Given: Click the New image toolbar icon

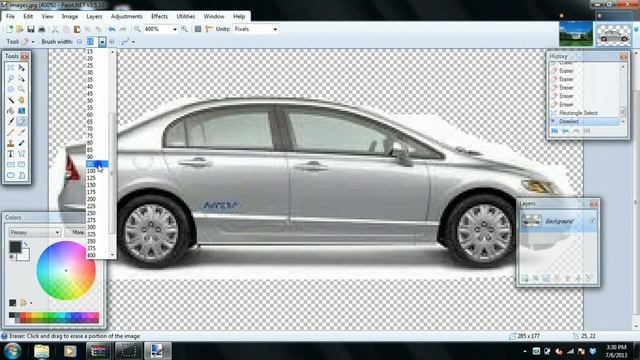Looking at the screenshot, I should click(x=9, y=29).
